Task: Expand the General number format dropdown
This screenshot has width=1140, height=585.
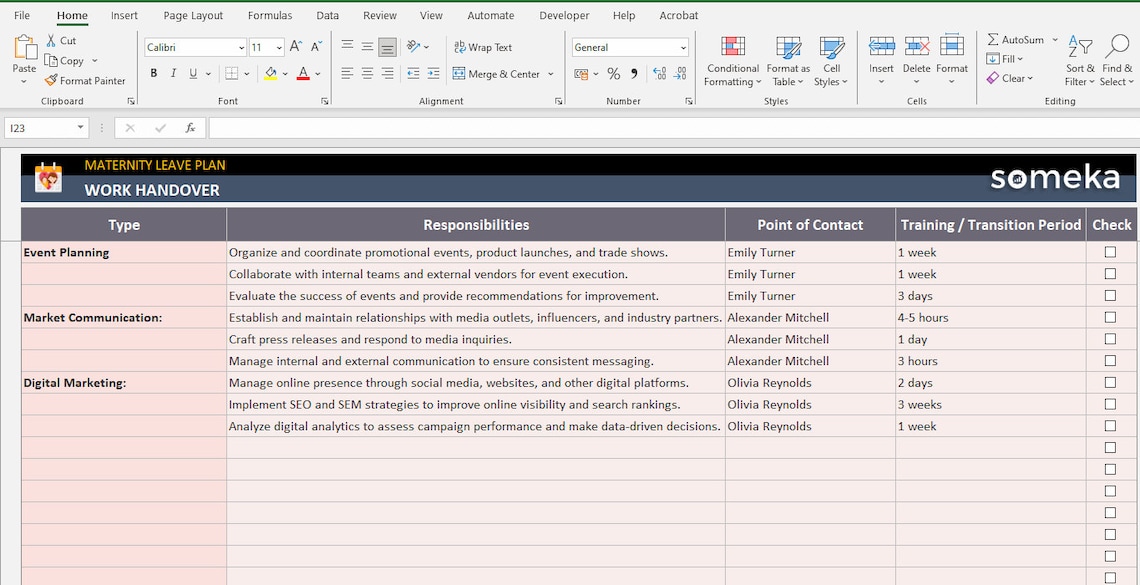Action: pos(683,47)
